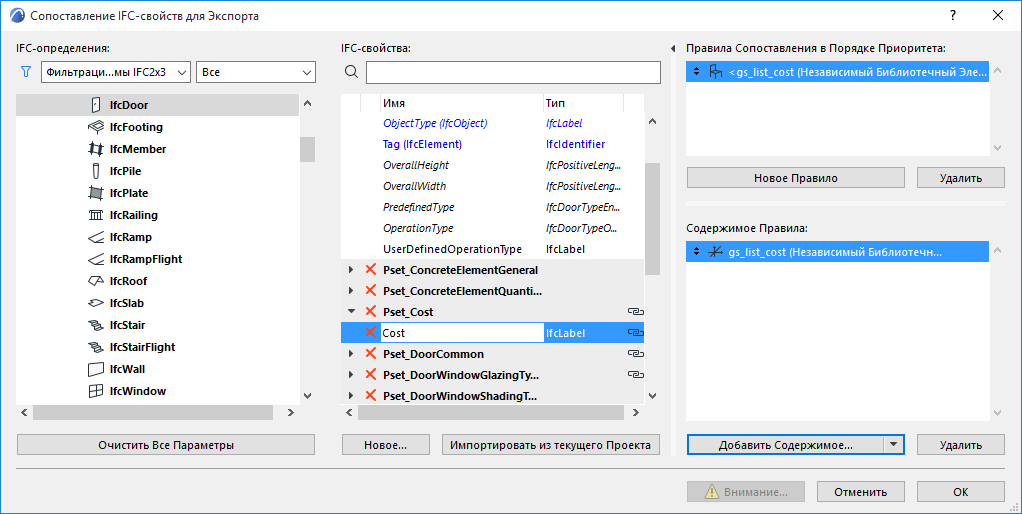Click IFC definitions horizontal scrollbar
The image size is (1022, 514).
pyautogui.click(x=153, y=412)
